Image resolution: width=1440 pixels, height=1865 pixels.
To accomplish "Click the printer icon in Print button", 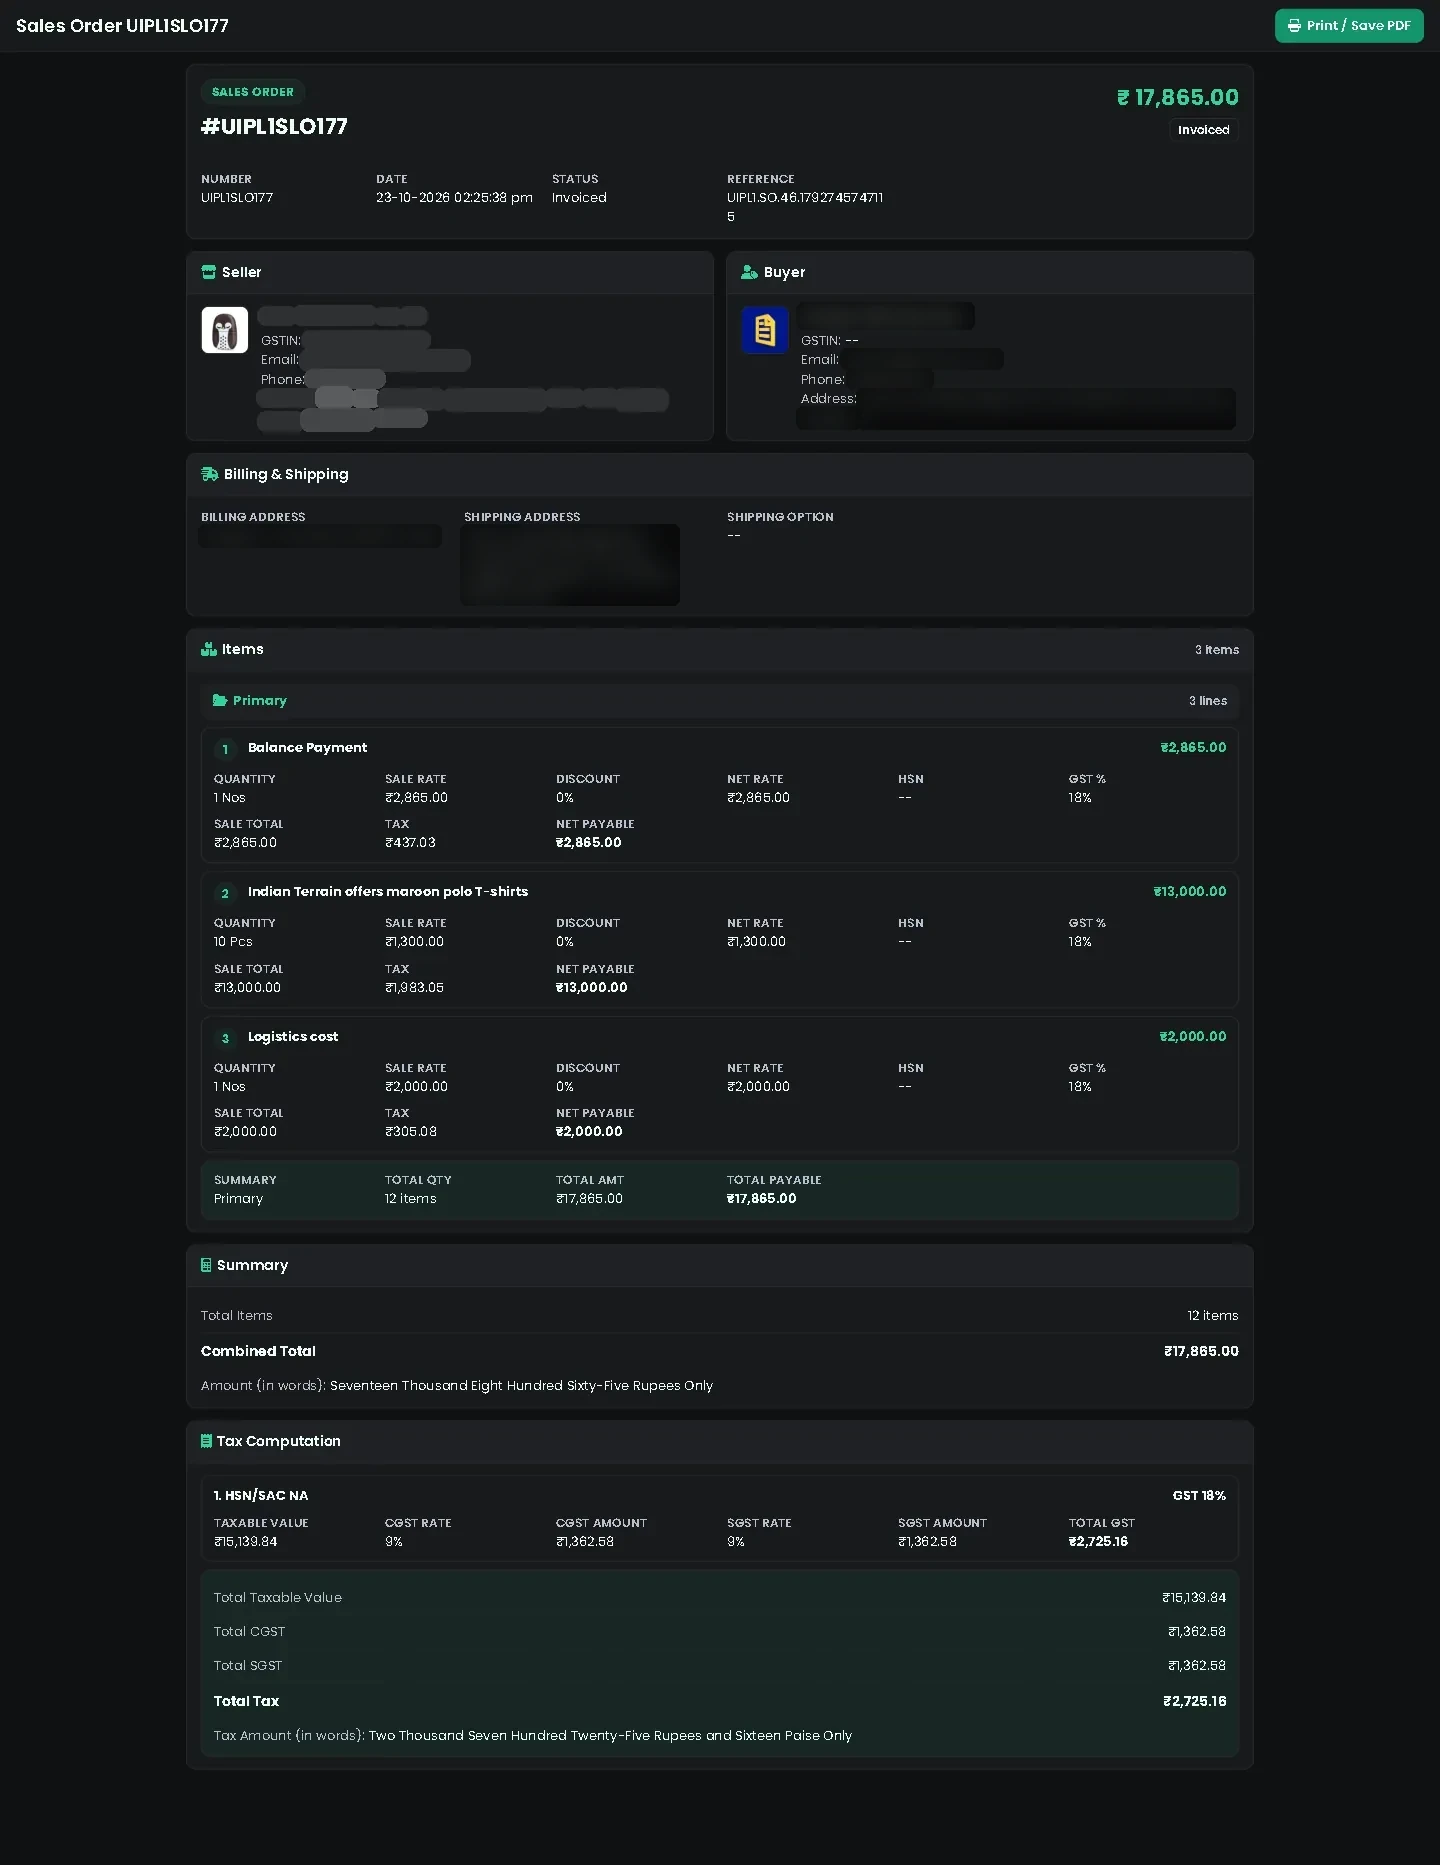I will coord(1294,26).
